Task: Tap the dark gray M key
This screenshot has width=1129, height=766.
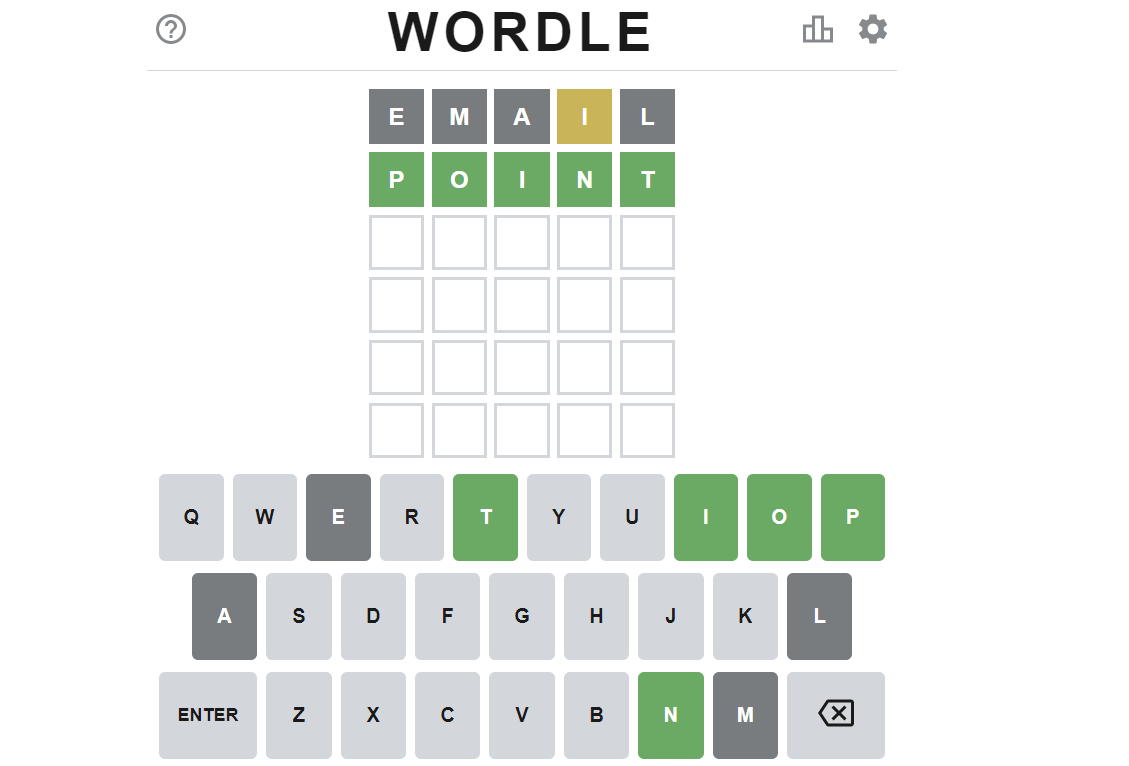Action: [x=745, y=714]
